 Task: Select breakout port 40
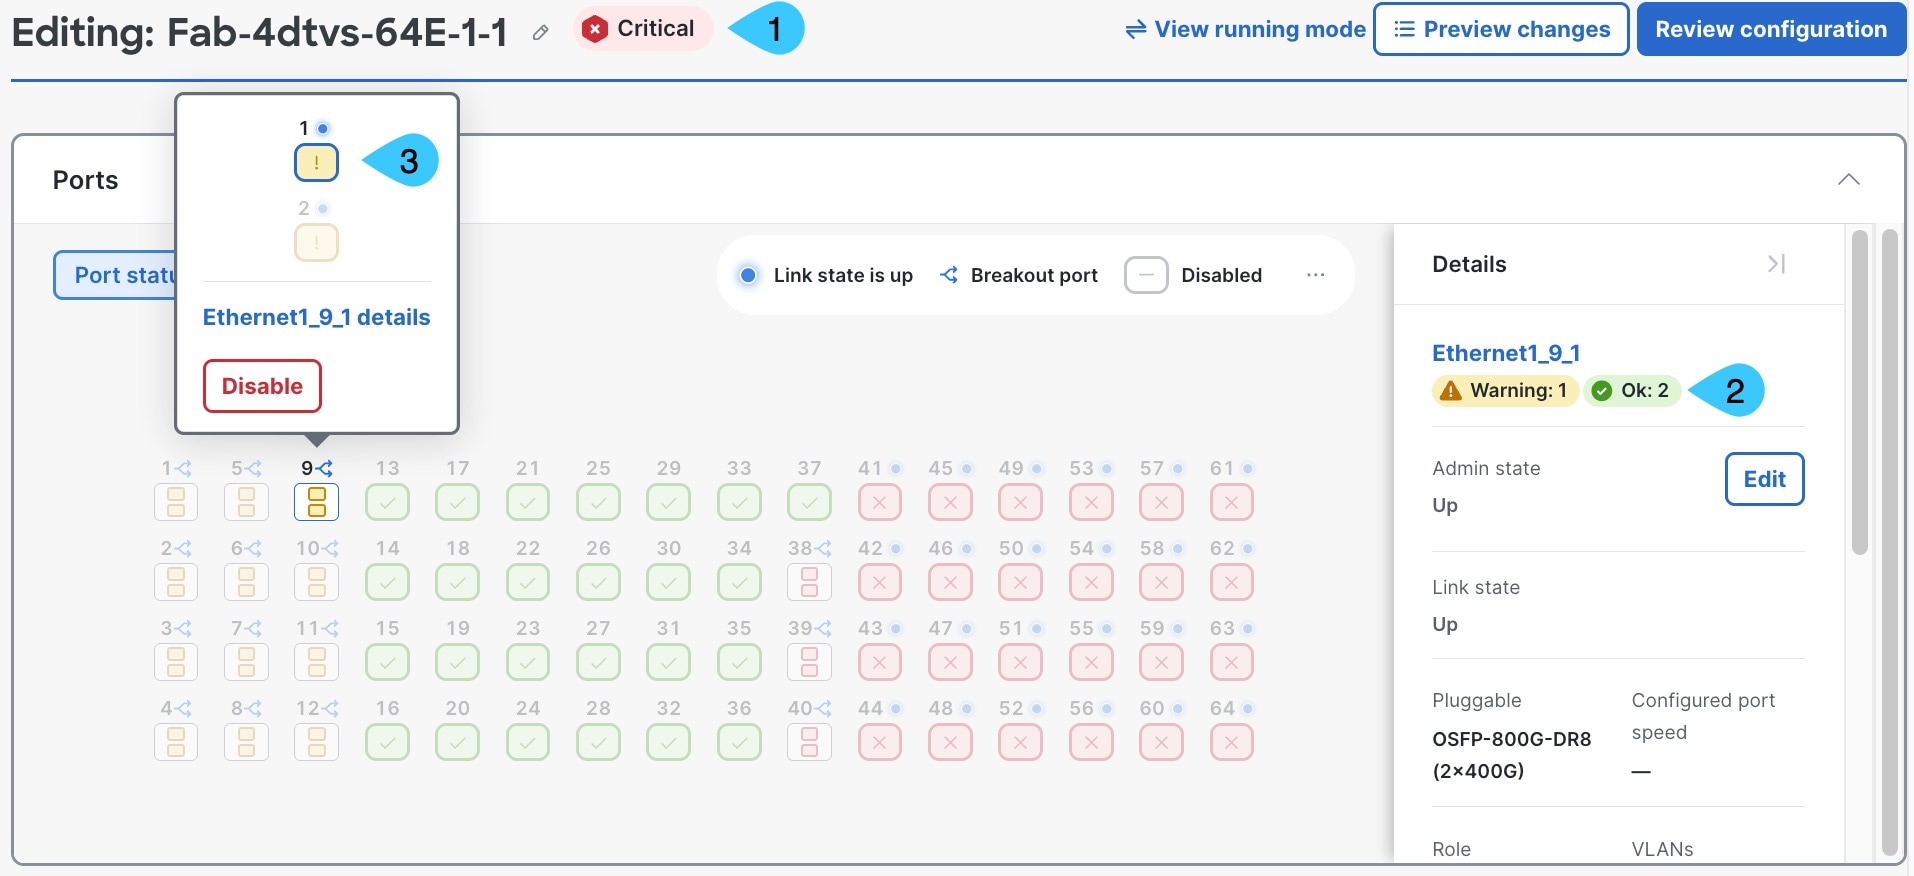click(809, 742)
